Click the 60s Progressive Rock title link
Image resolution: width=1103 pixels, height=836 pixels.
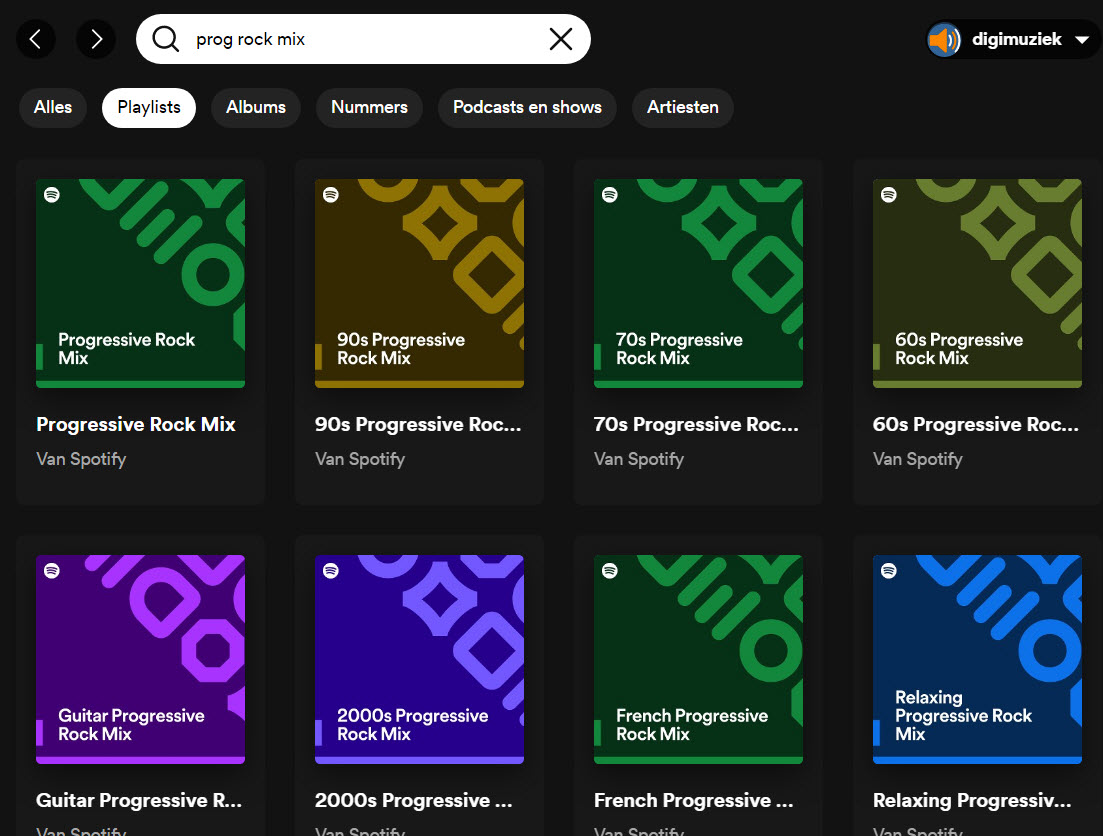975,424
